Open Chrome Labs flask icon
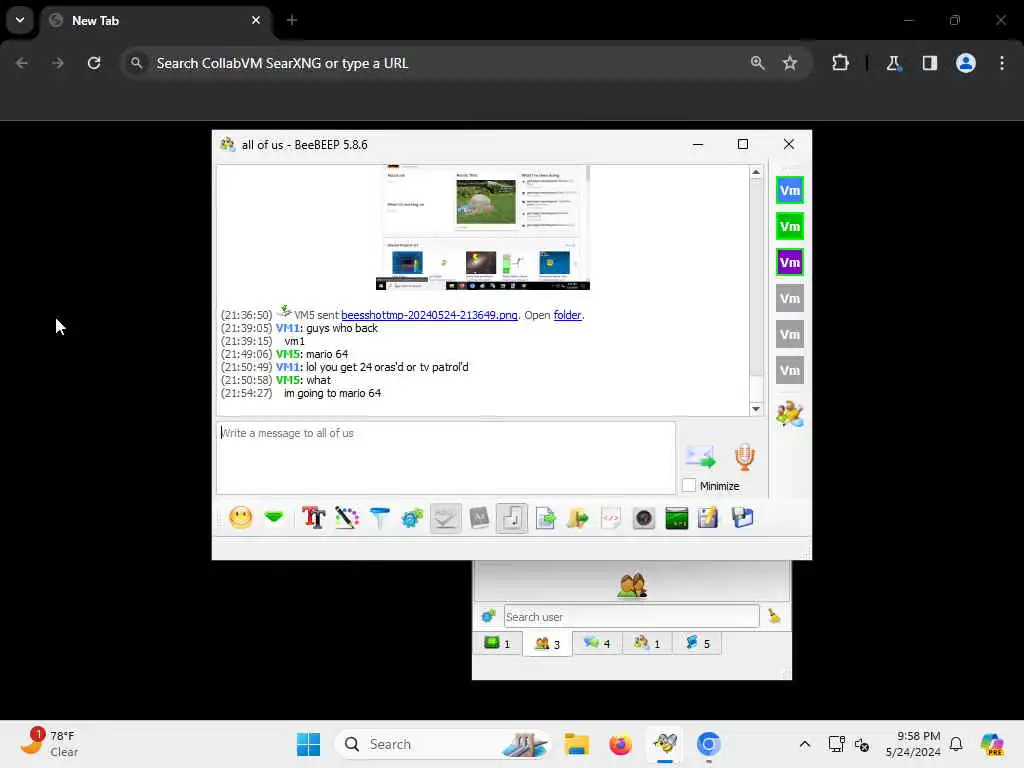Screen dimensions: 1024x768 pos(893,63)
